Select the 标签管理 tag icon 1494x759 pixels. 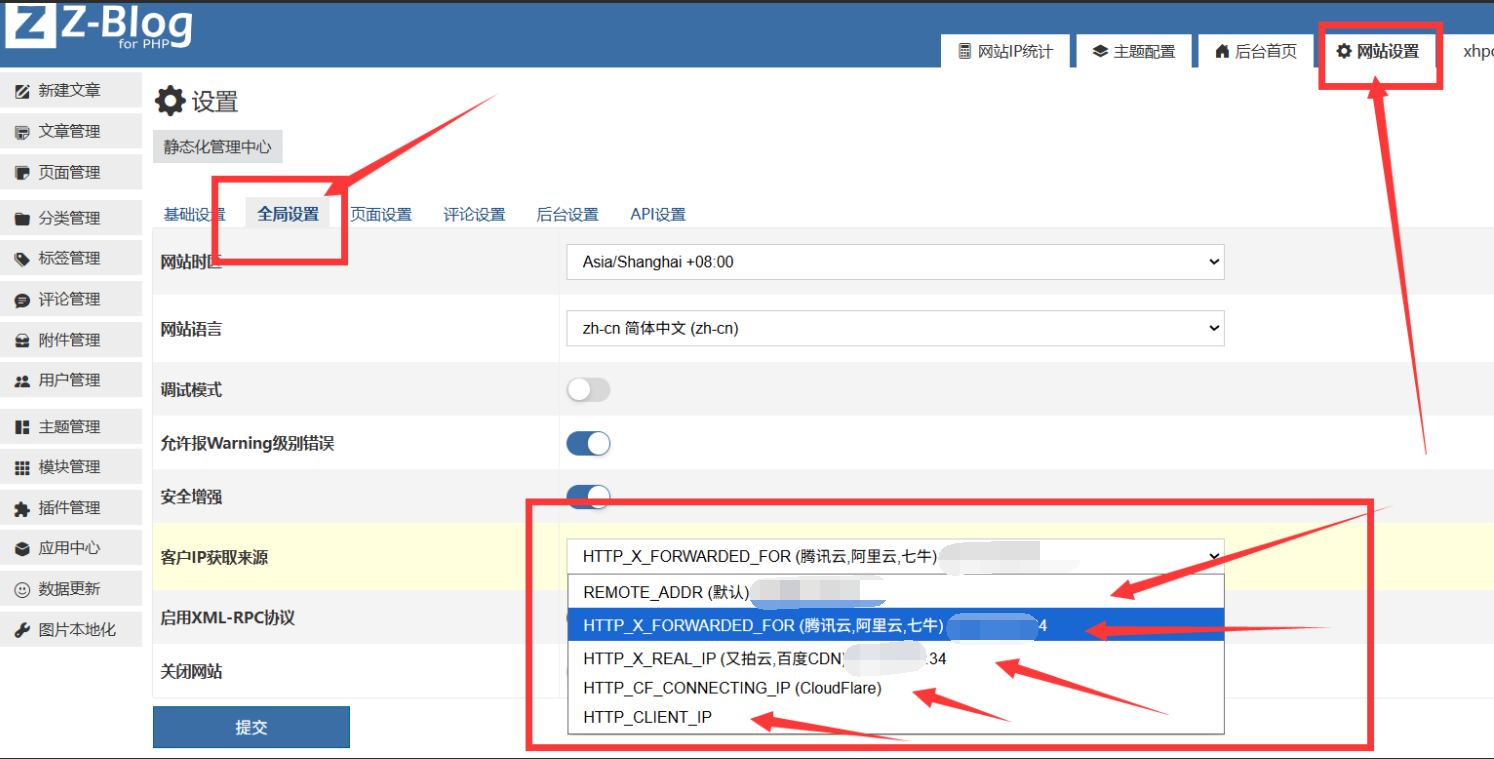pyautogui.click(x=22, y=259)
